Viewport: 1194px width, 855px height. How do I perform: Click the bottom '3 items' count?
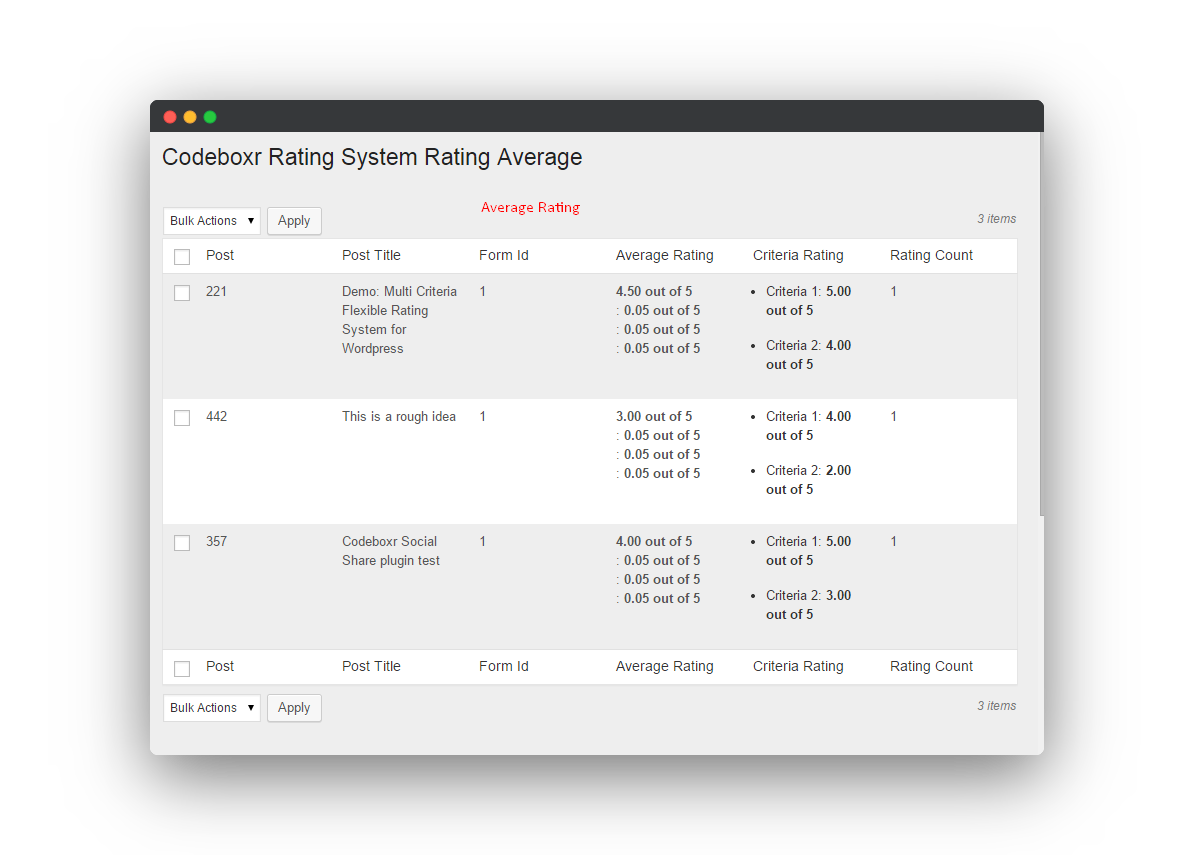pyautogui.click(x=996, y=706)
